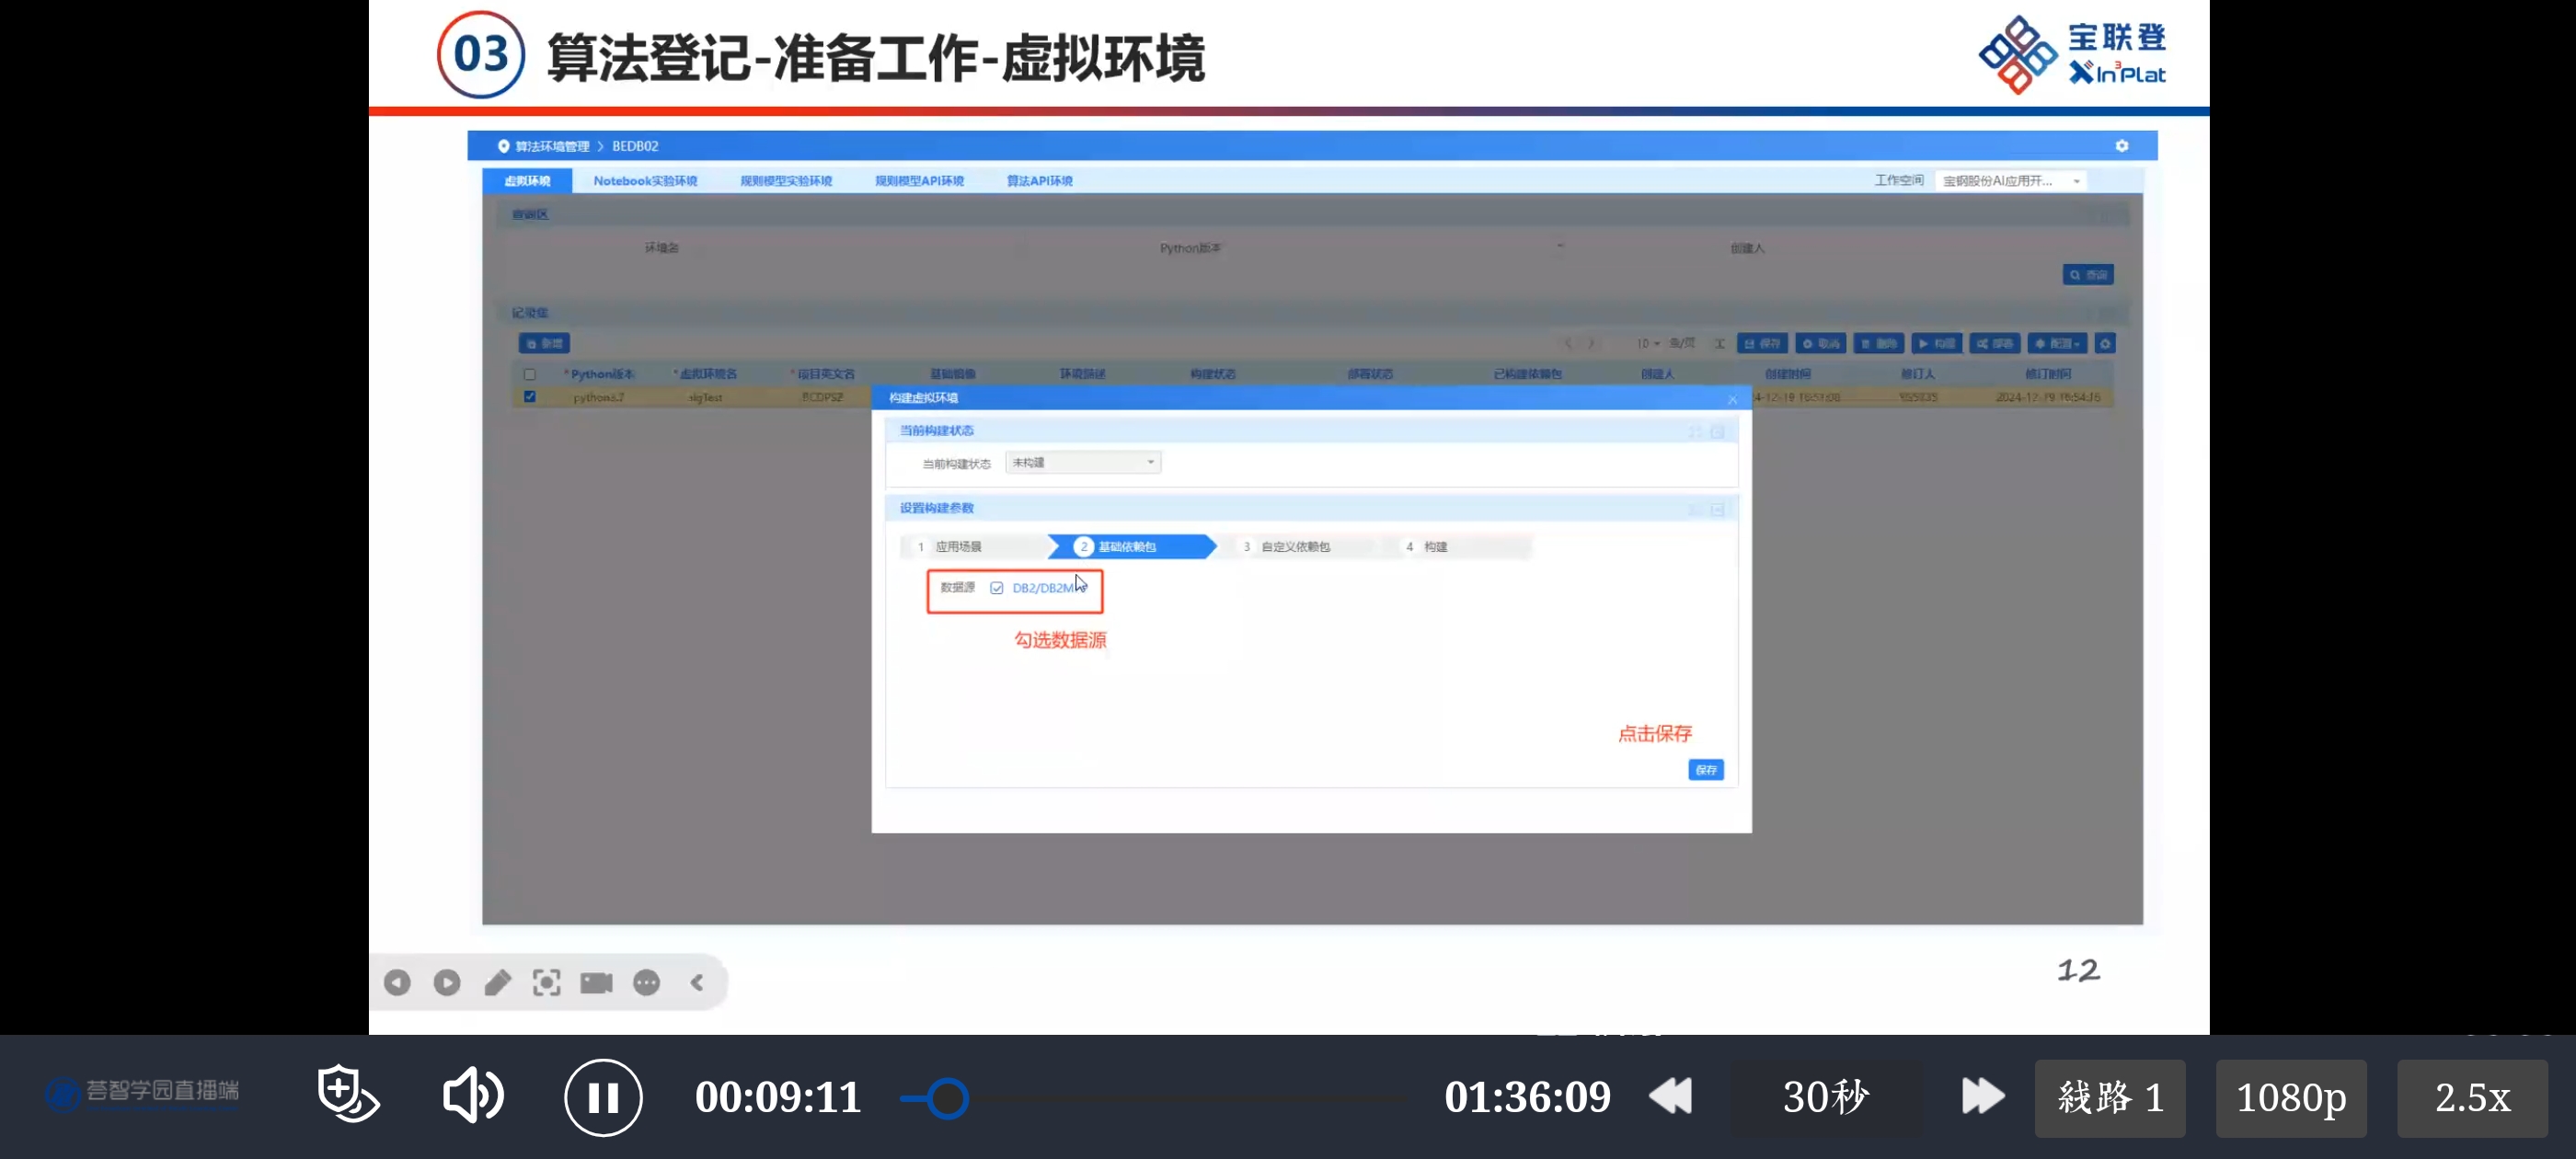The image size is (2576, 1159).
Task: Click the screen capture focus icon
Action: pos(546,982)
